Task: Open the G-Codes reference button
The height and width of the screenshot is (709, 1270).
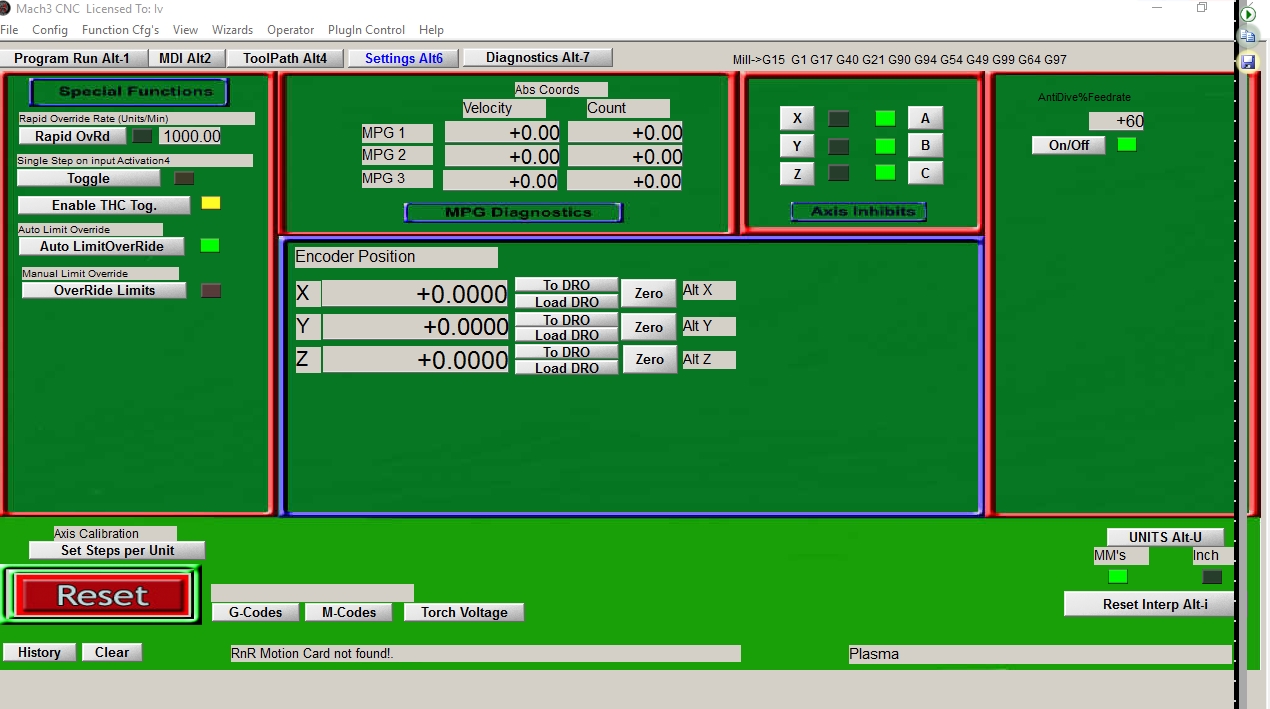Action: click(255, 612)
